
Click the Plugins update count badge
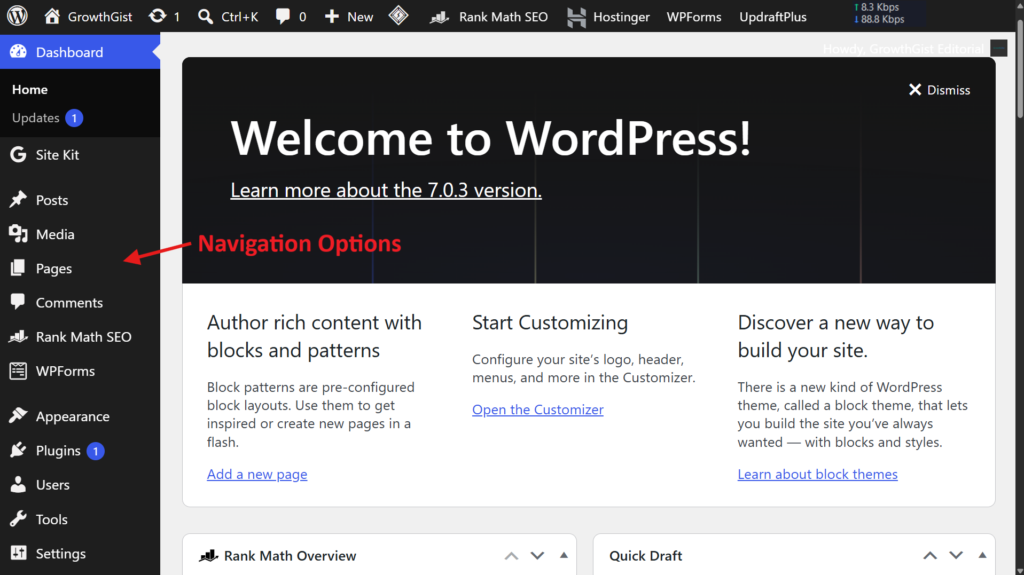click(95, 451)
